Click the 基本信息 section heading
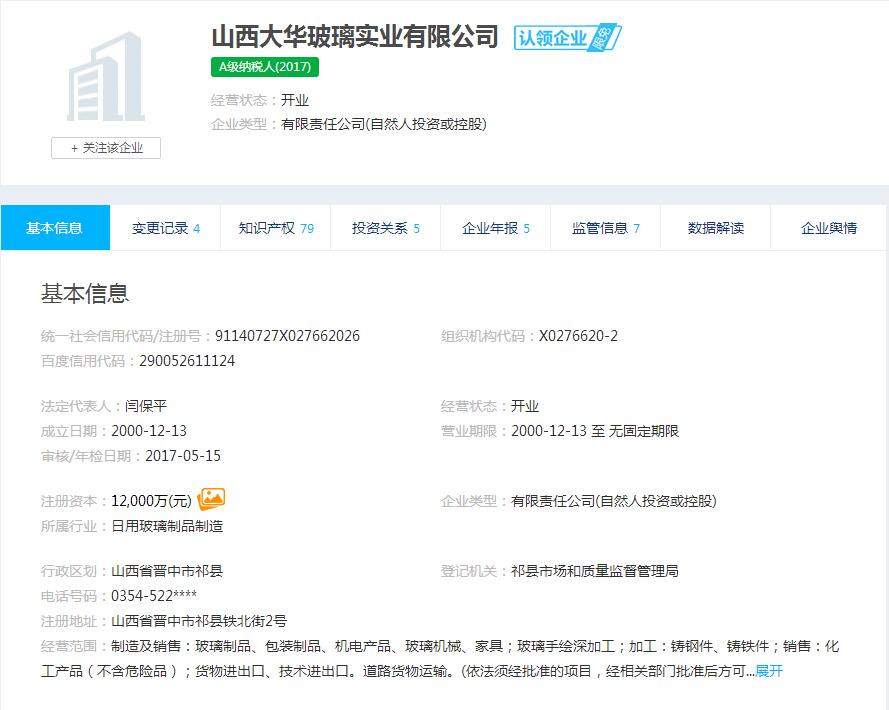 [x=85, y=294]
